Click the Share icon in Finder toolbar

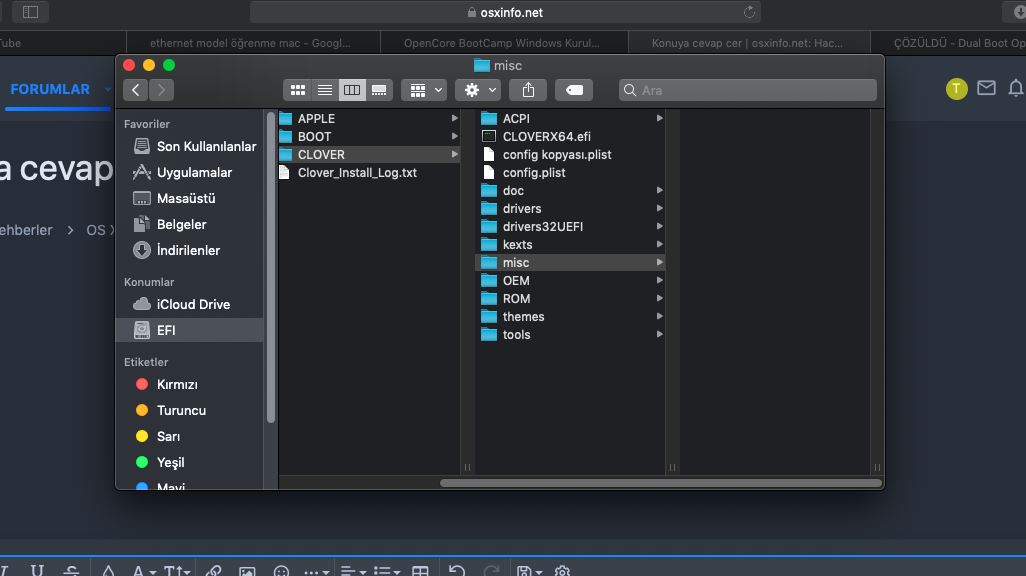point(528,90)
